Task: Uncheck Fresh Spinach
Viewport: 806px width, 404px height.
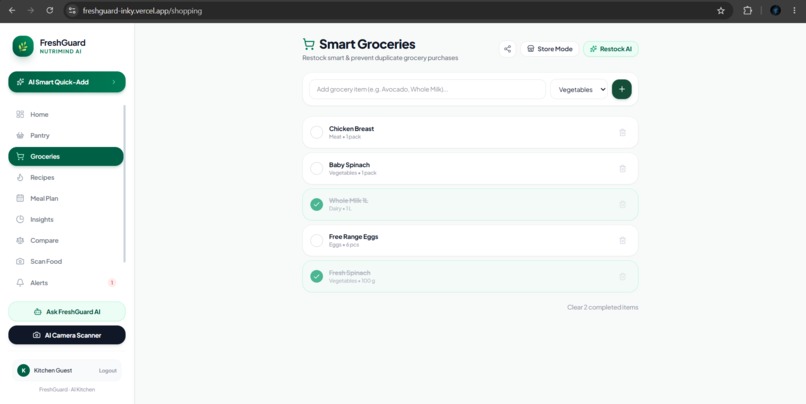Action: (317, 277)
